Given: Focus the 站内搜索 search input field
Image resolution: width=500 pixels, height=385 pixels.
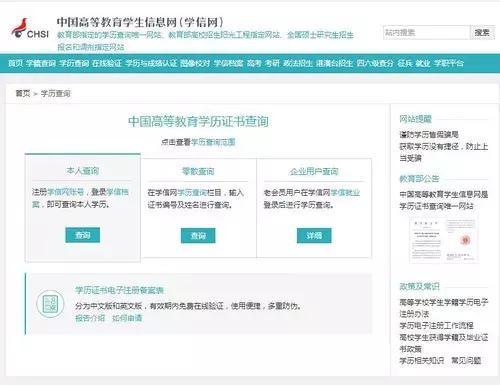Looking at the screenshot, I should [426, 33].
